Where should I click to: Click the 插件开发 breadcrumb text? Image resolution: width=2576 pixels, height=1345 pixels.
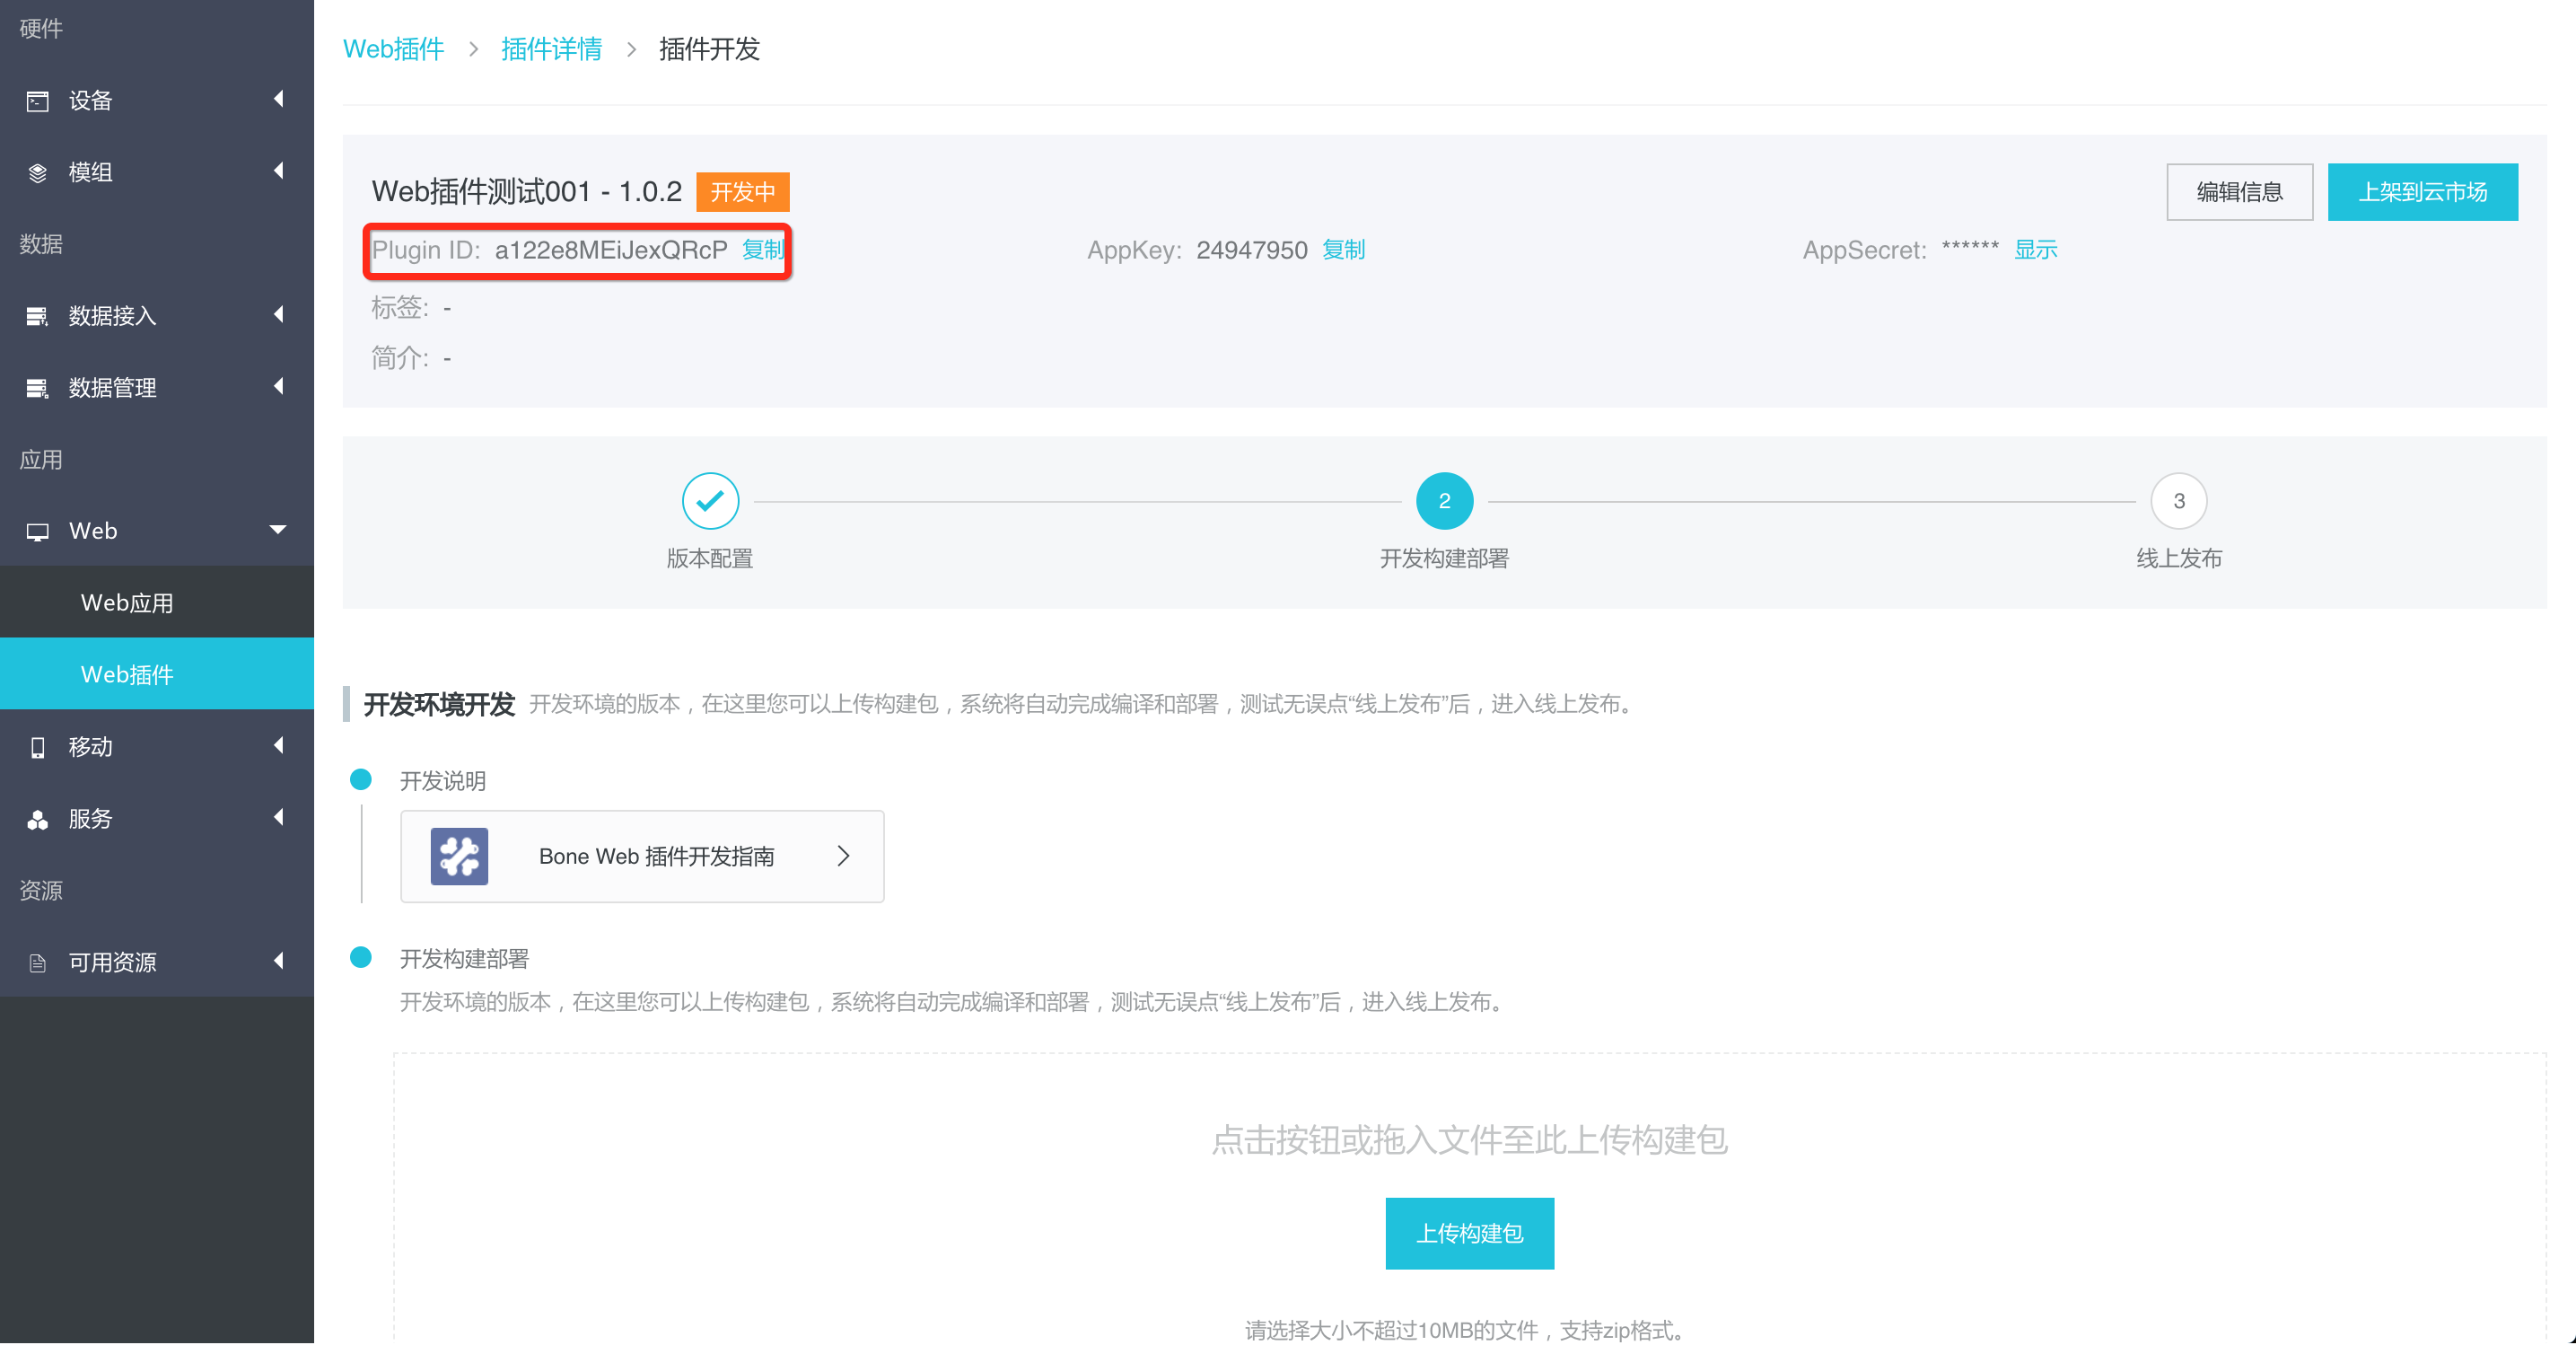click(x=709, y=49)
